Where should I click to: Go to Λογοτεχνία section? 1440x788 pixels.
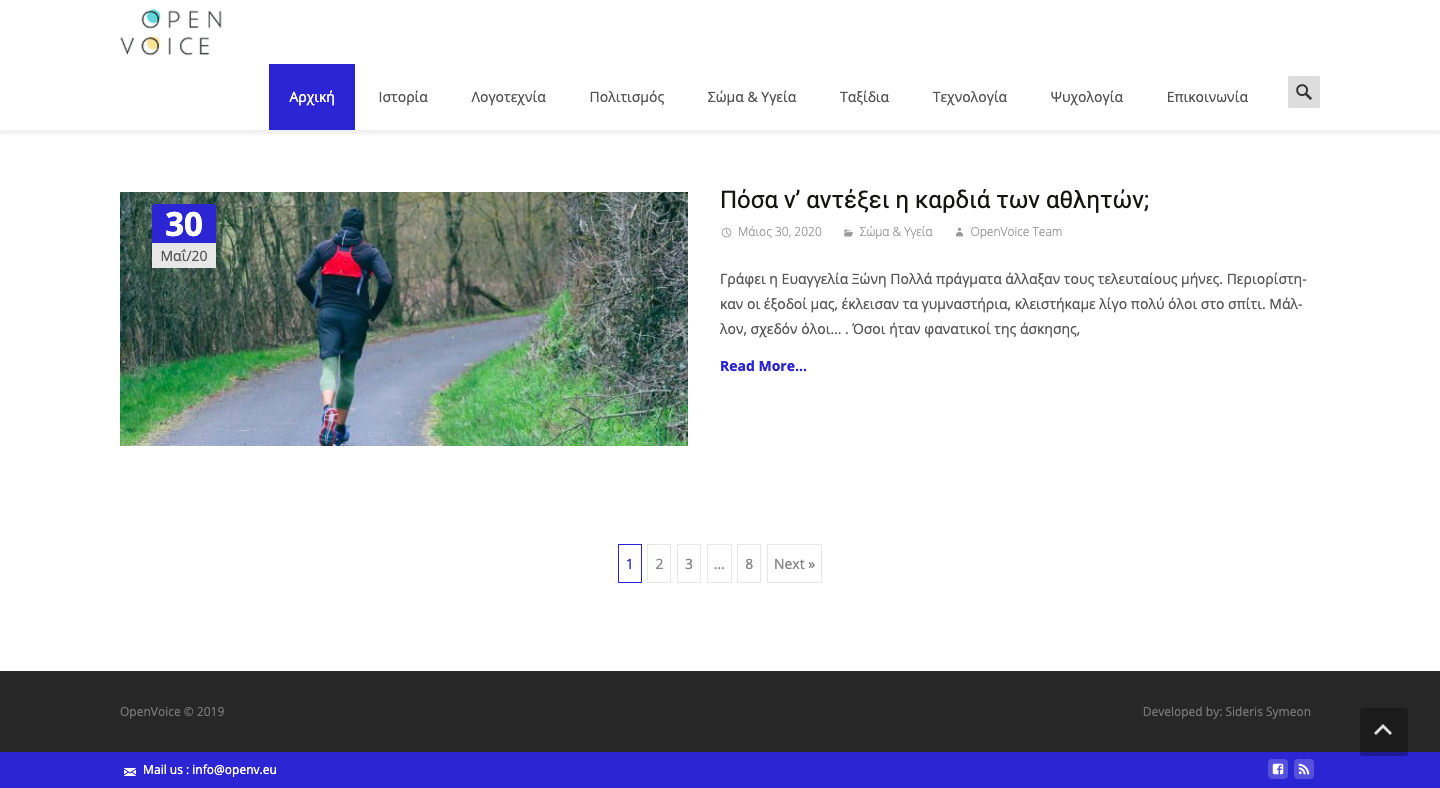pyautogui.click(x=508, y=97)
